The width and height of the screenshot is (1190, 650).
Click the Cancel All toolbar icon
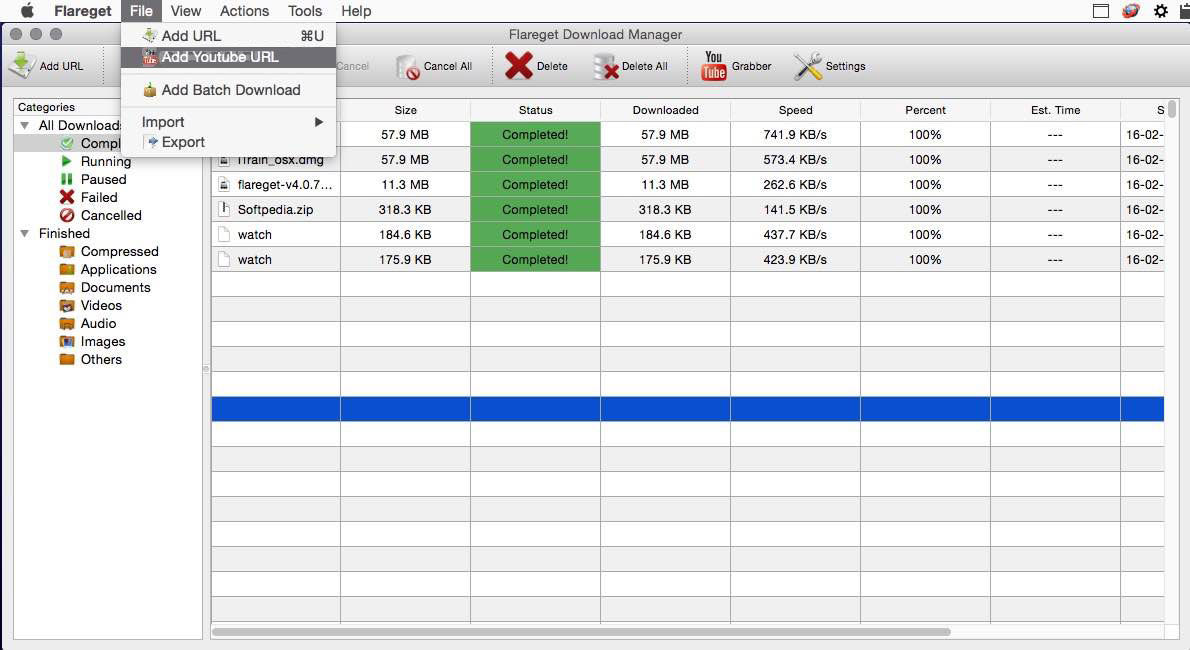tap(408, 67)
